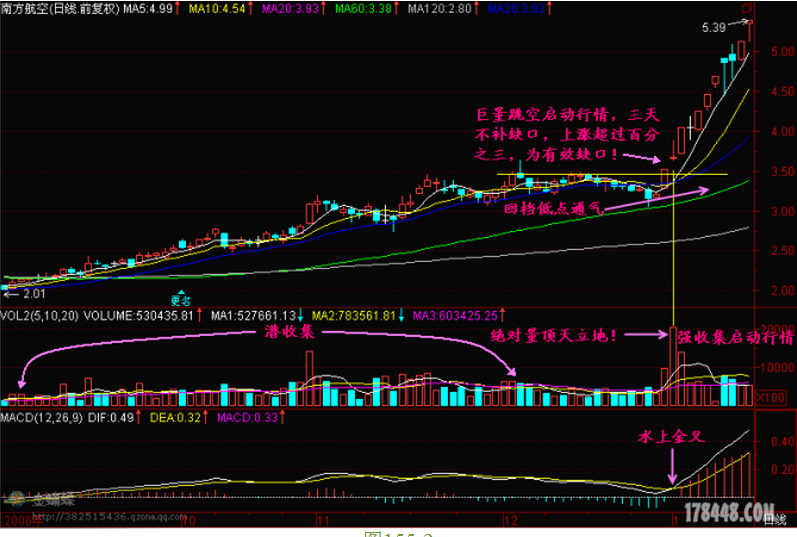Select the MA5:4.99 indicator label

pos(147,9)
